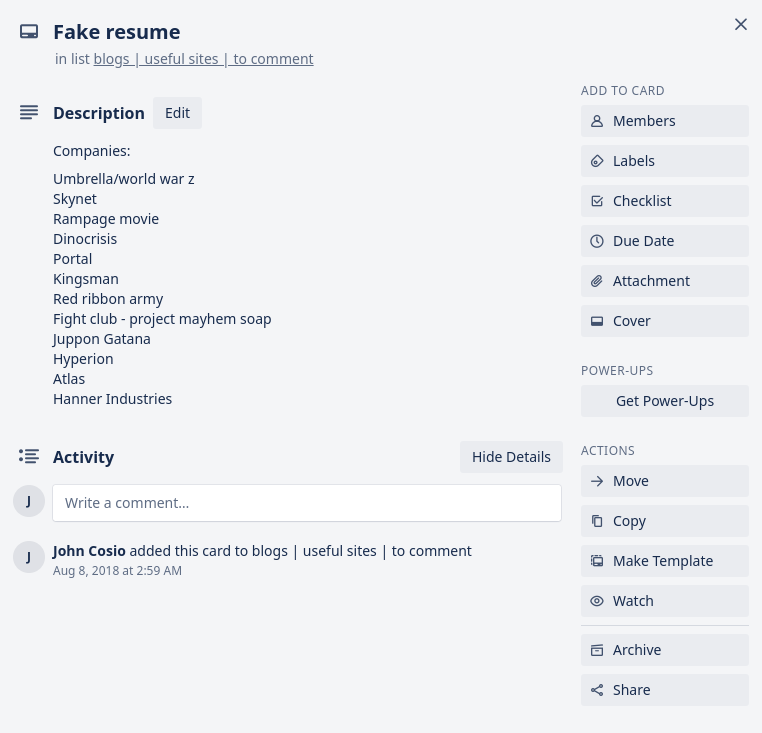This screenshot has height=733, width=762.
Task: Make Template from this card
Action: pyautogui.click(x=663, y=561)
